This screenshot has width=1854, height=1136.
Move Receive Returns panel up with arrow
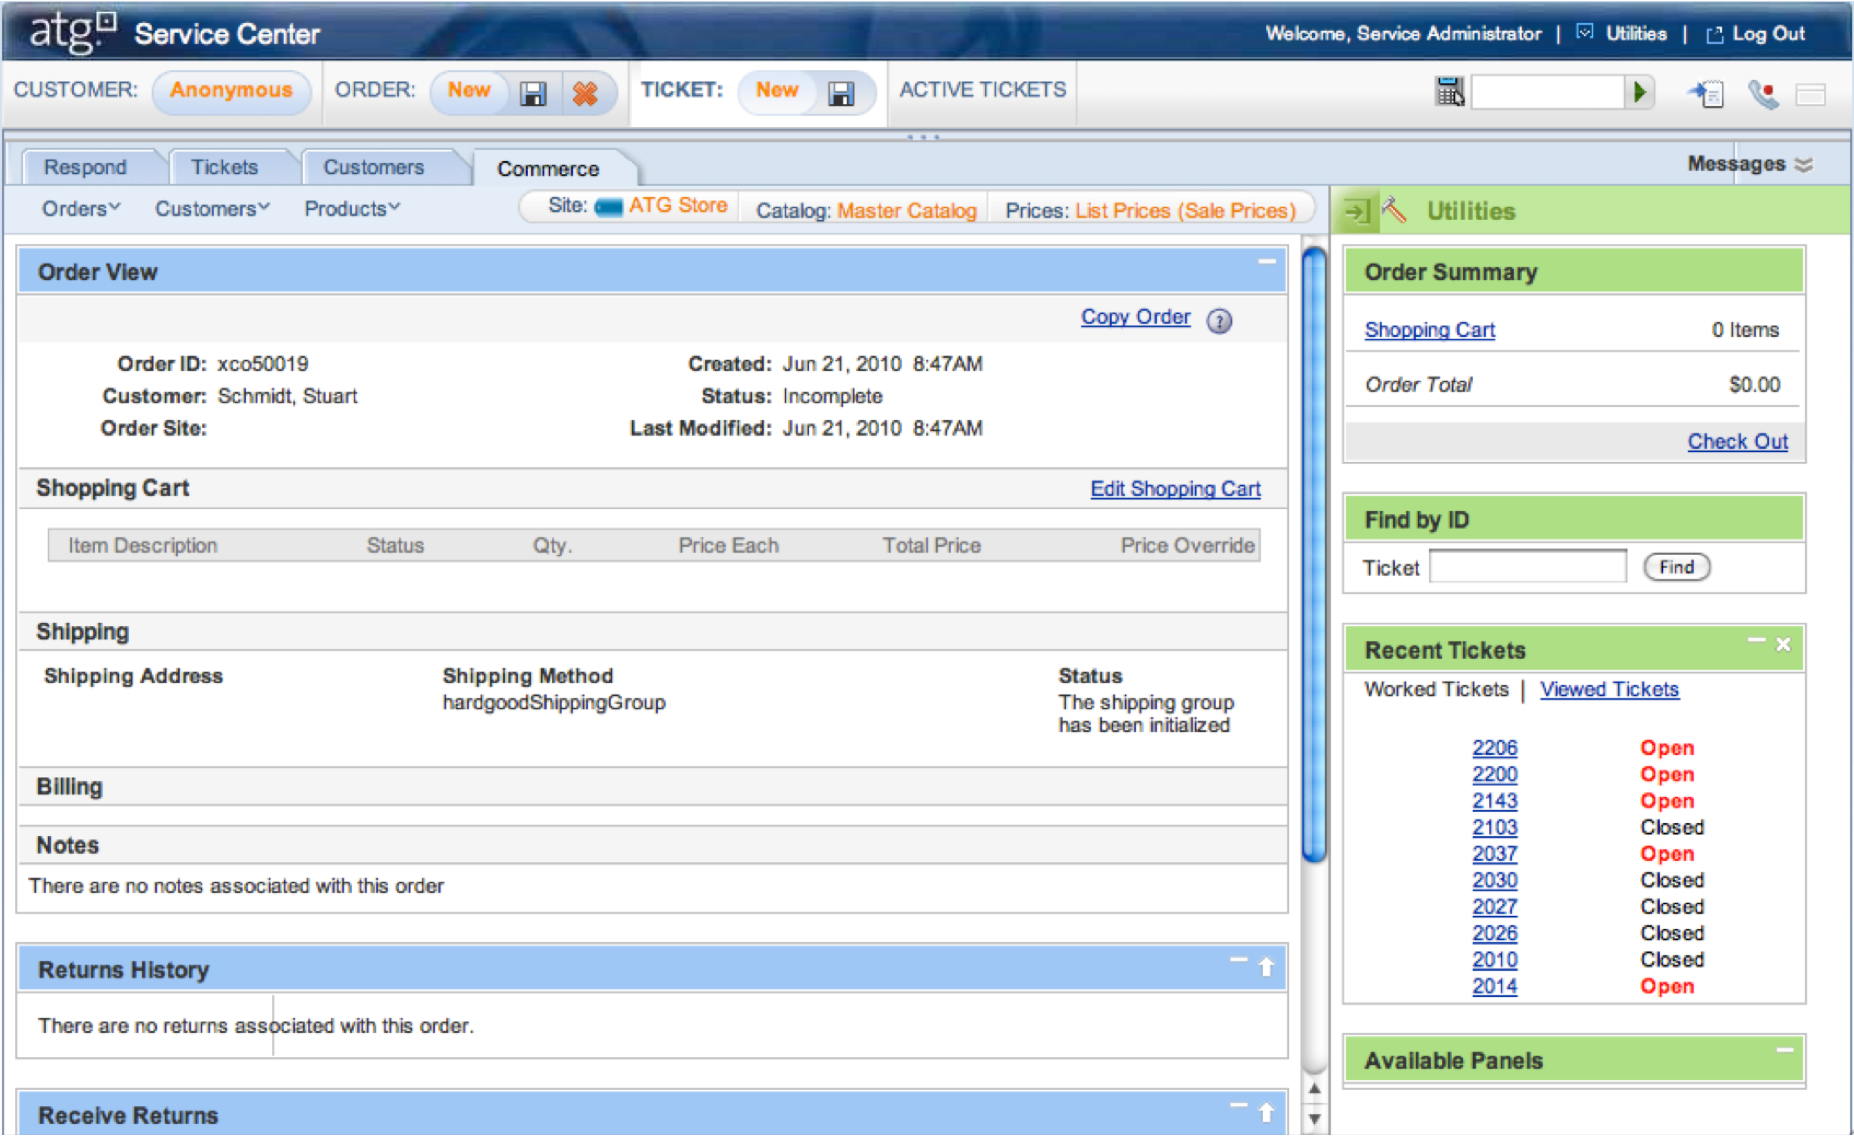coord(1266,1112)
